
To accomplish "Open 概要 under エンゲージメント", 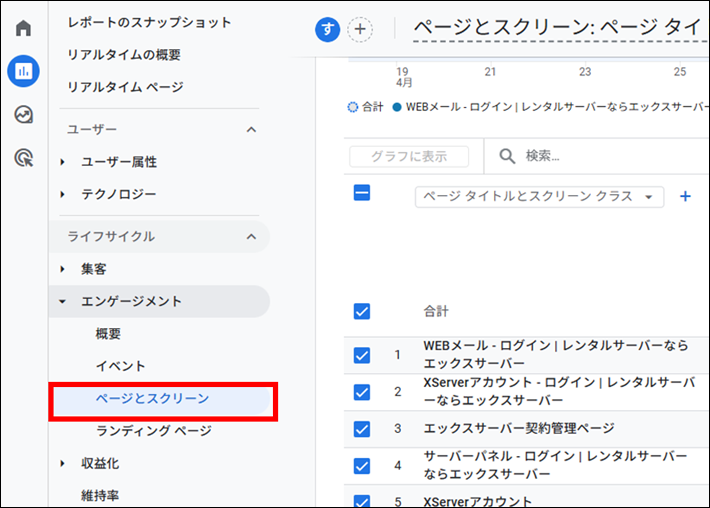I will tap(108, 334).
